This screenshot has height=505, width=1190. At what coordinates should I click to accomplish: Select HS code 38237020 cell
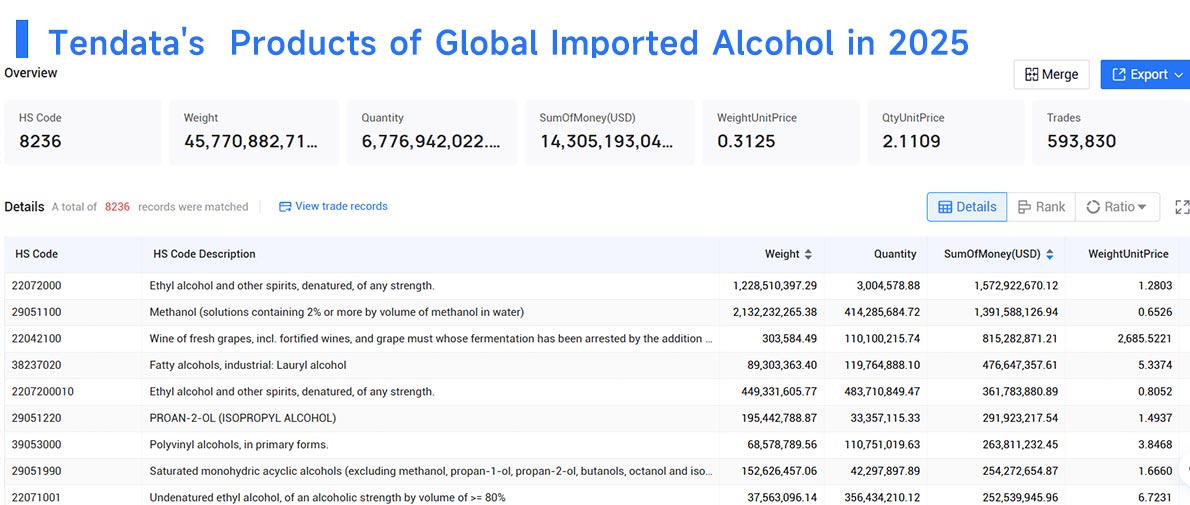coord(36,365)
